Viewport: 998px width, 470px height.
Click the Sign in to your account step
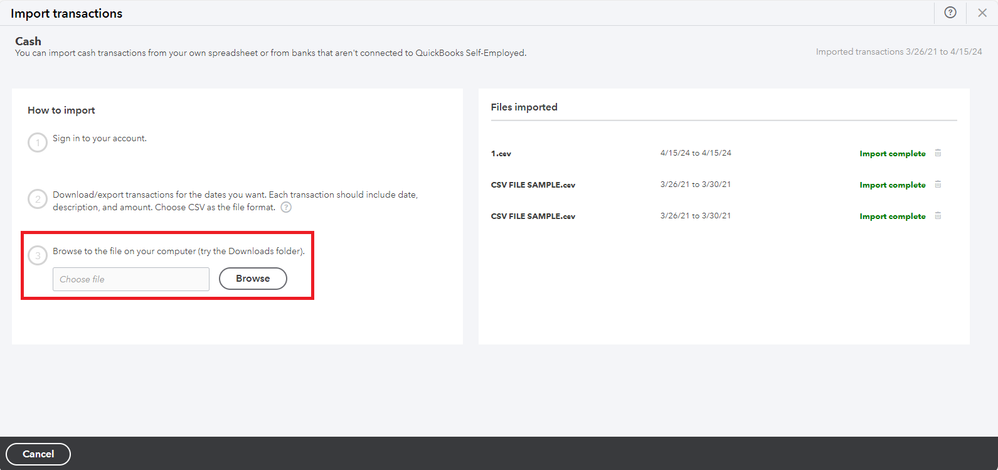click(x=100, y=138)
